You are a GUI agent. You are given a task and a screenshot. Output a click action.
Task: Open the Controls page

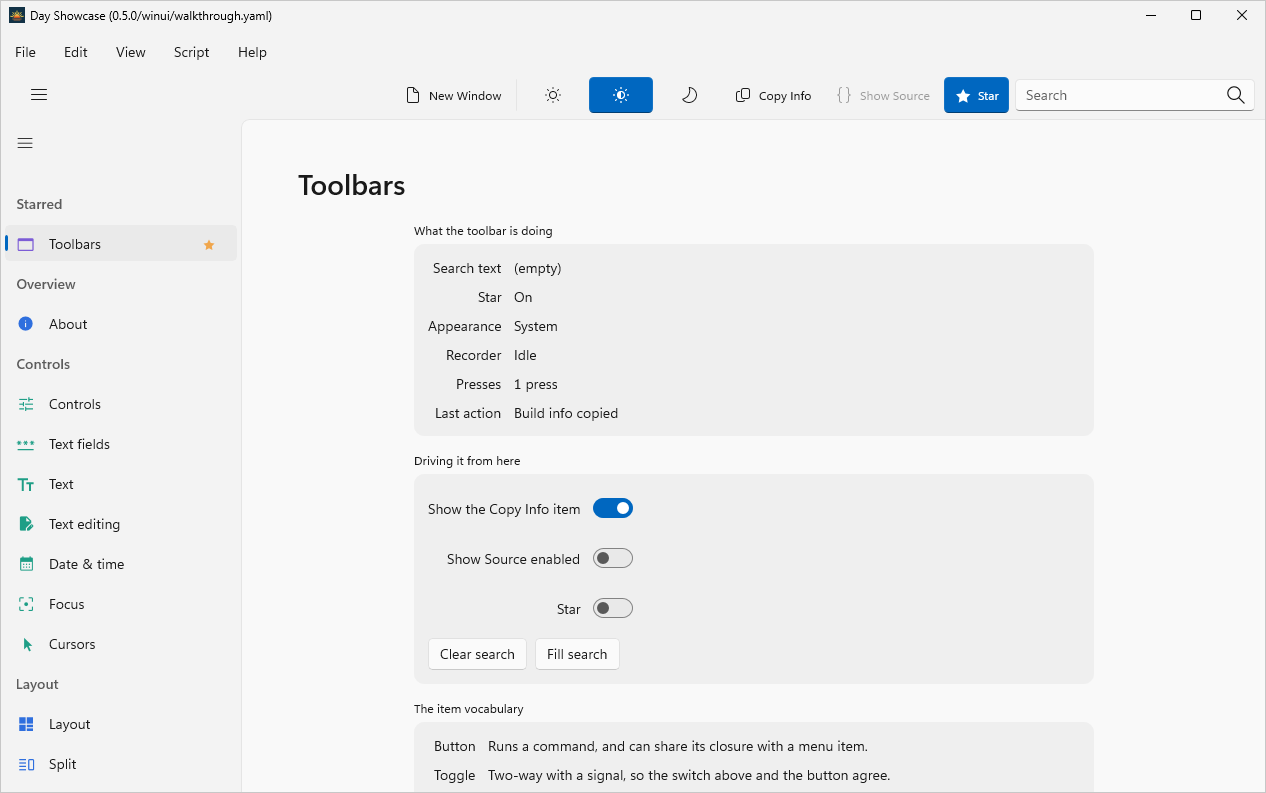click(x=121, y=404)
